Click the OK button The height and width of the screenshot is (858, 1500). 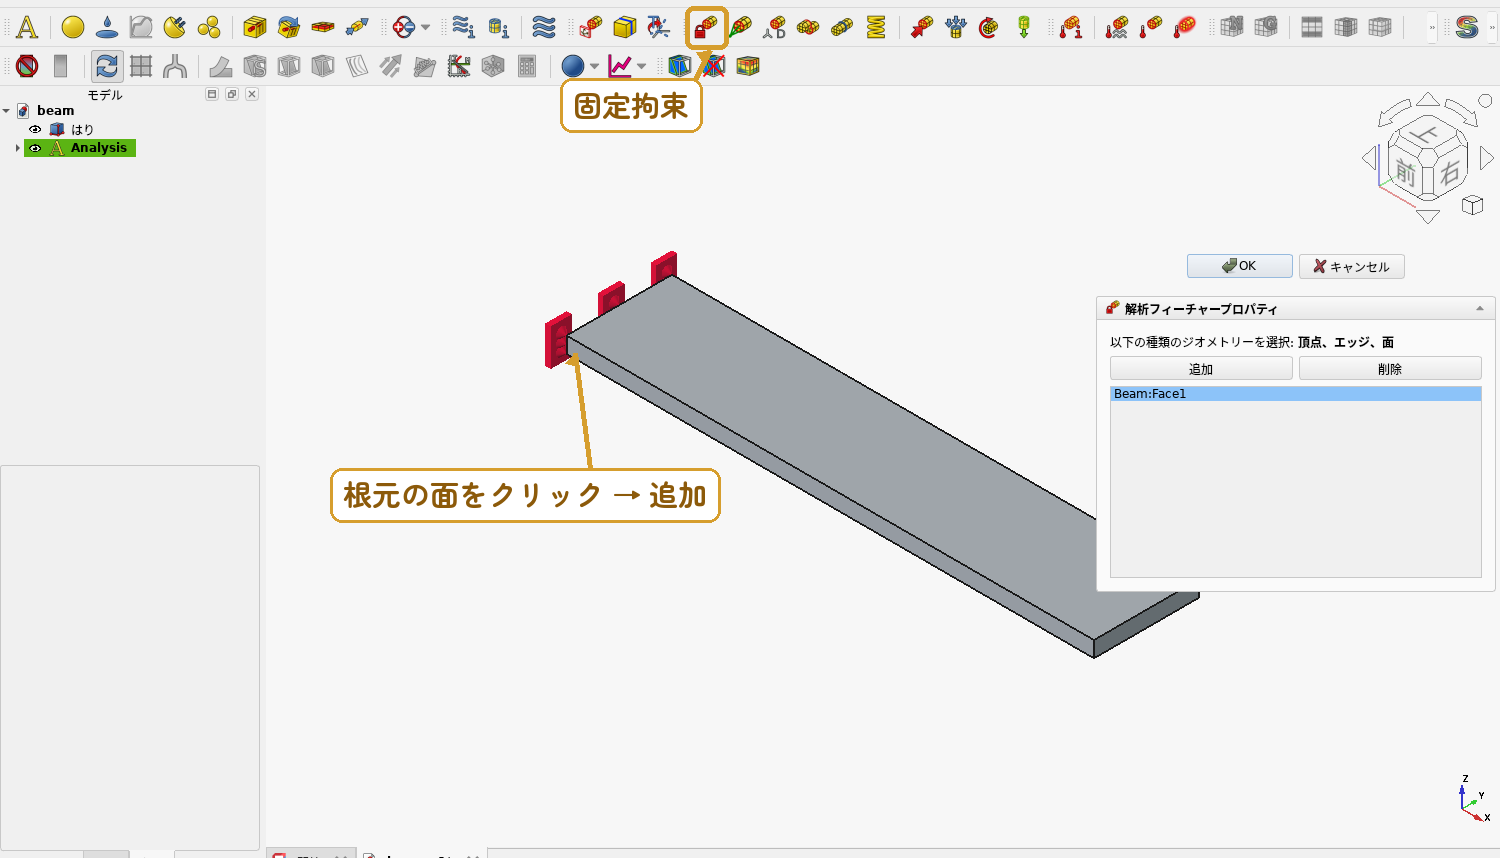point(1239,266)
